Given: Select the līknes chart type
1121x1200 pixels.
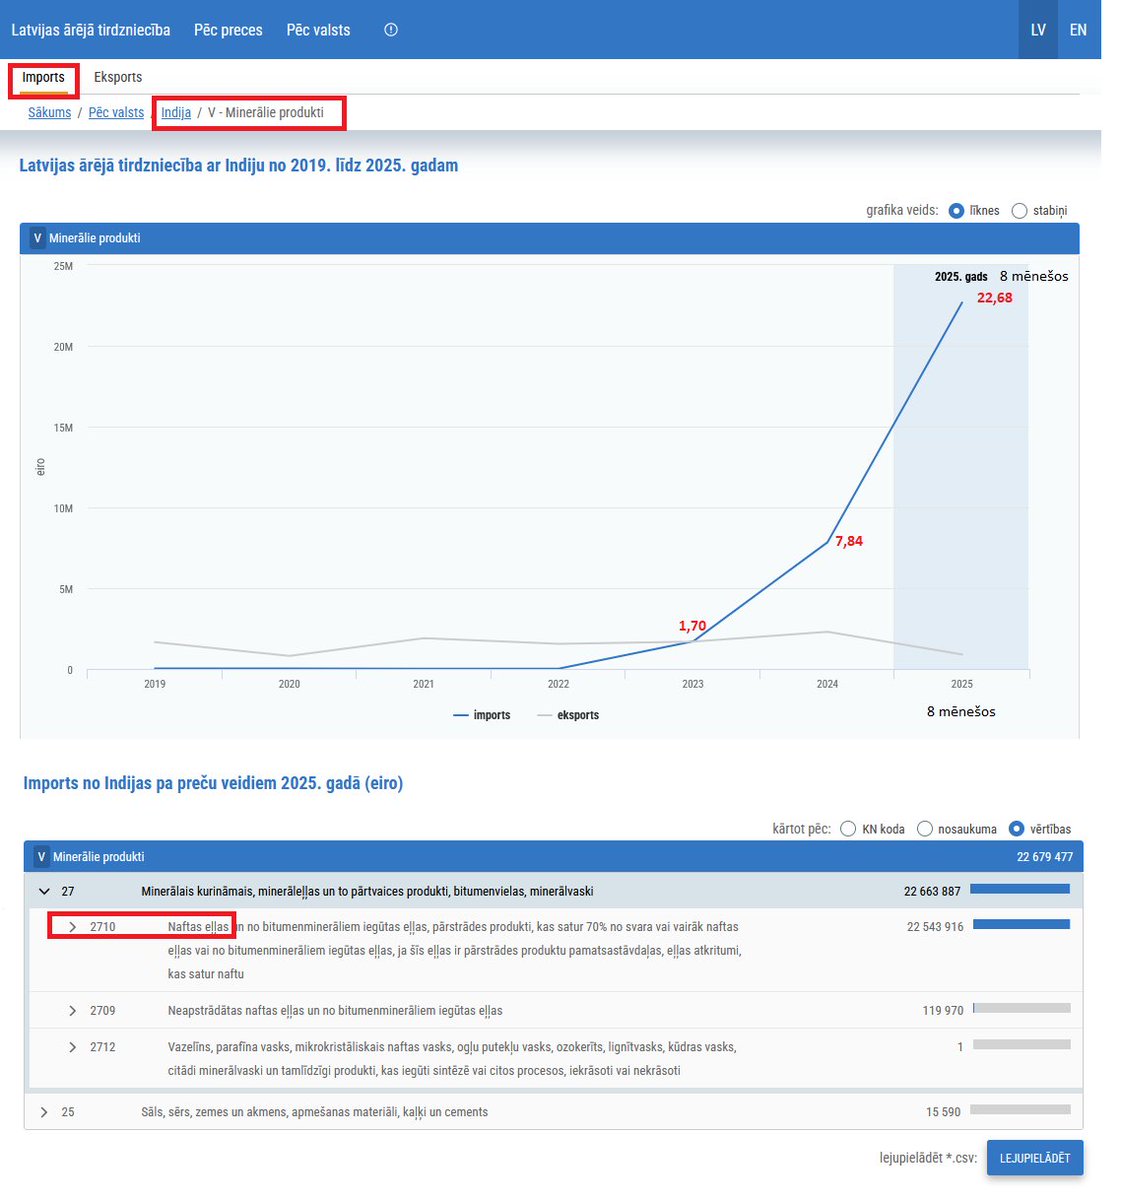Looking at the screenshot, I should click(x=956, y=210).
